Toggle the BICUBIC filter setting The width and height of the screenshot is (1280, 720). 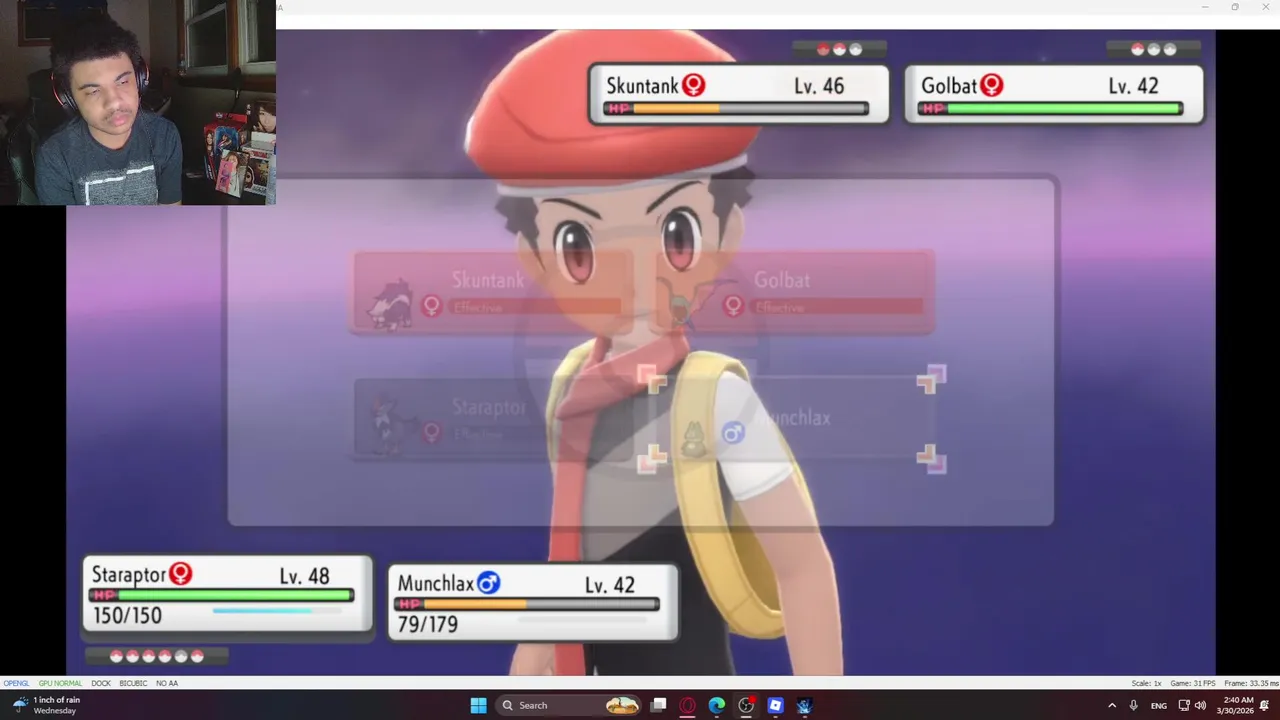pos(133,683)
